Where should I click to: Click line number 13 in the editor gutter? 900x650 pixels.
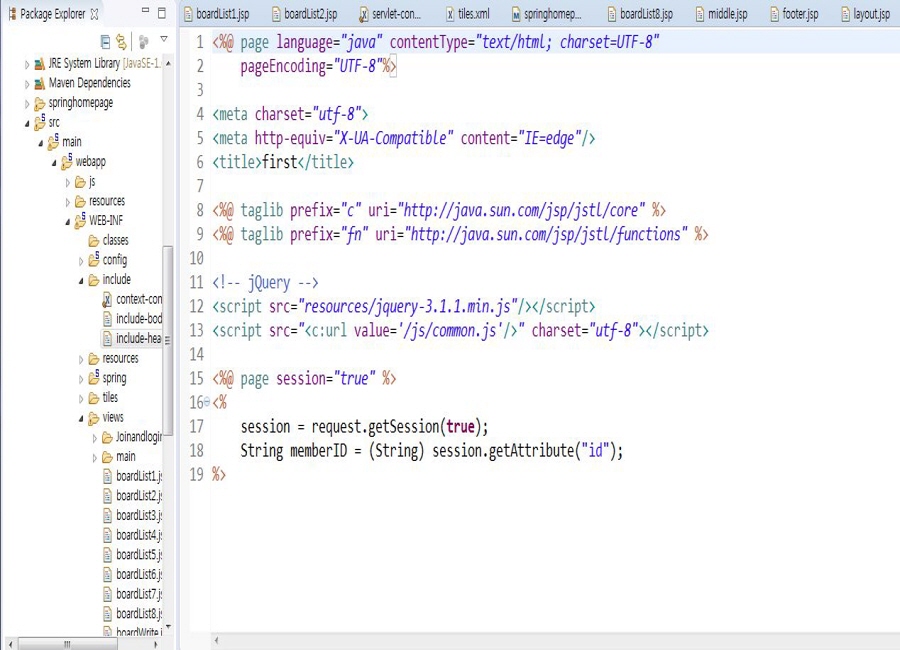[x=196, y=330]
